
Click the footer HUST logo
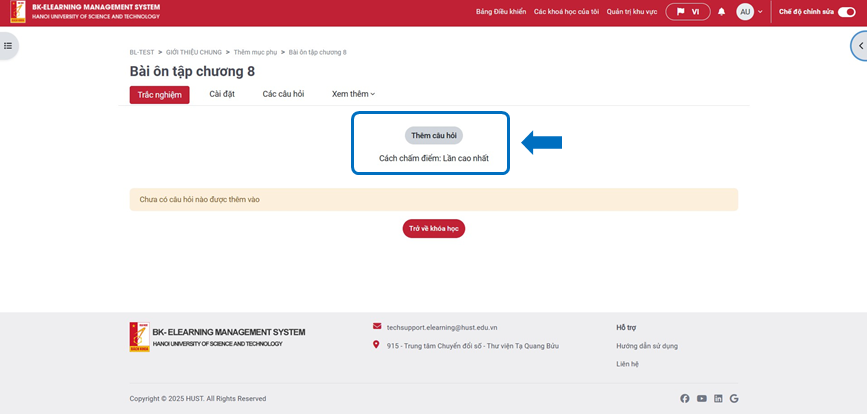139,337
